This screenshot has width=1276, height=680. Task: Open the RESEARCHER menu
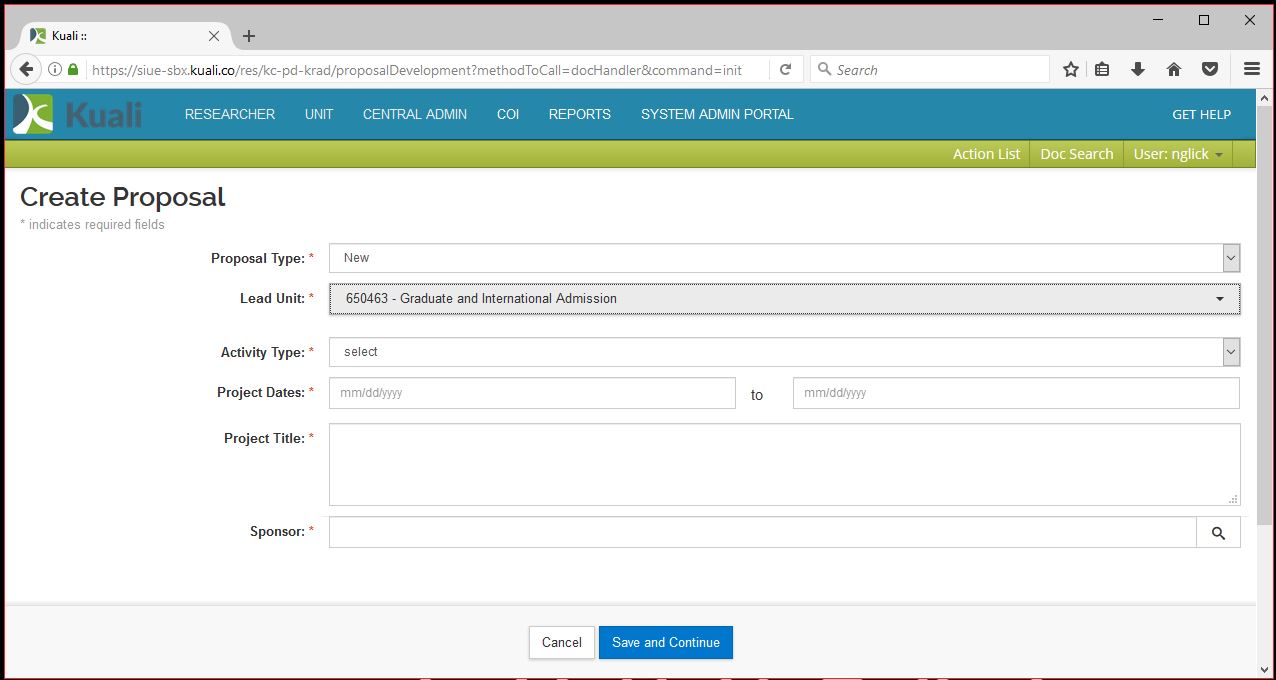(230, 114)
